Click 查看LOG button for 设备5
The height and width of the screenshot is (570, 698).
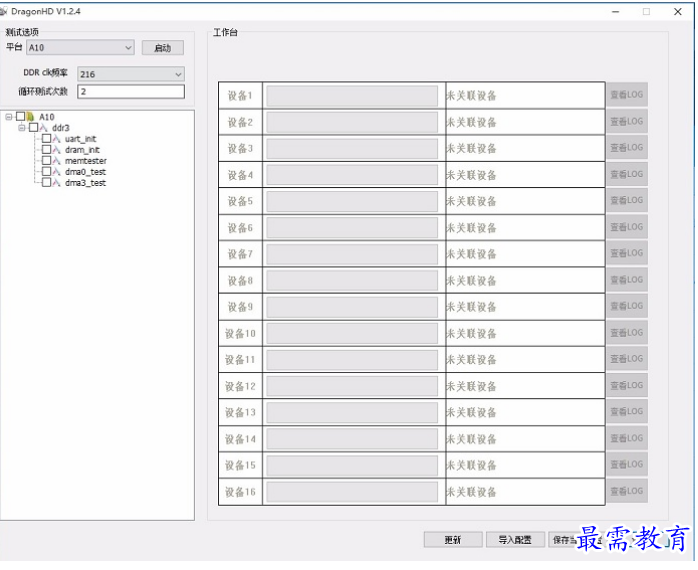[x=627, y=200]
